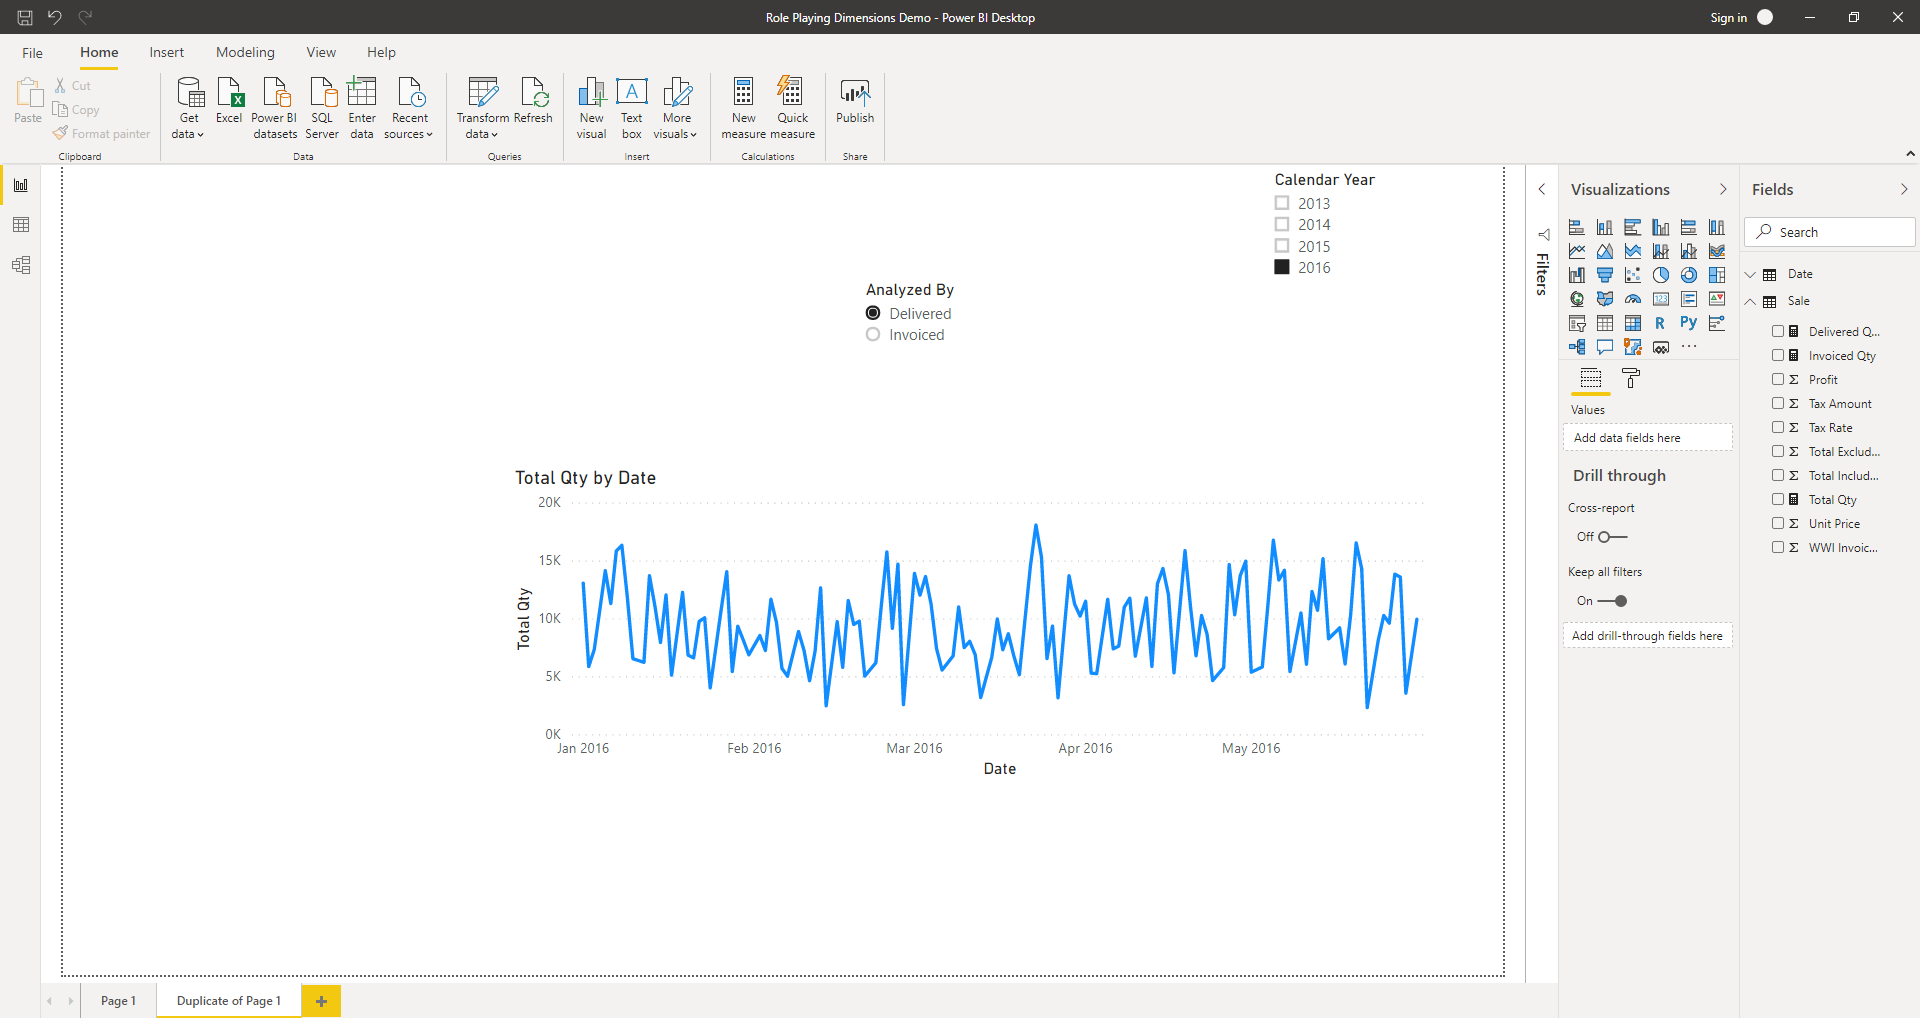
Task: Tick the 2015 Calendar Year checkbox
Action: [1282, 246]
